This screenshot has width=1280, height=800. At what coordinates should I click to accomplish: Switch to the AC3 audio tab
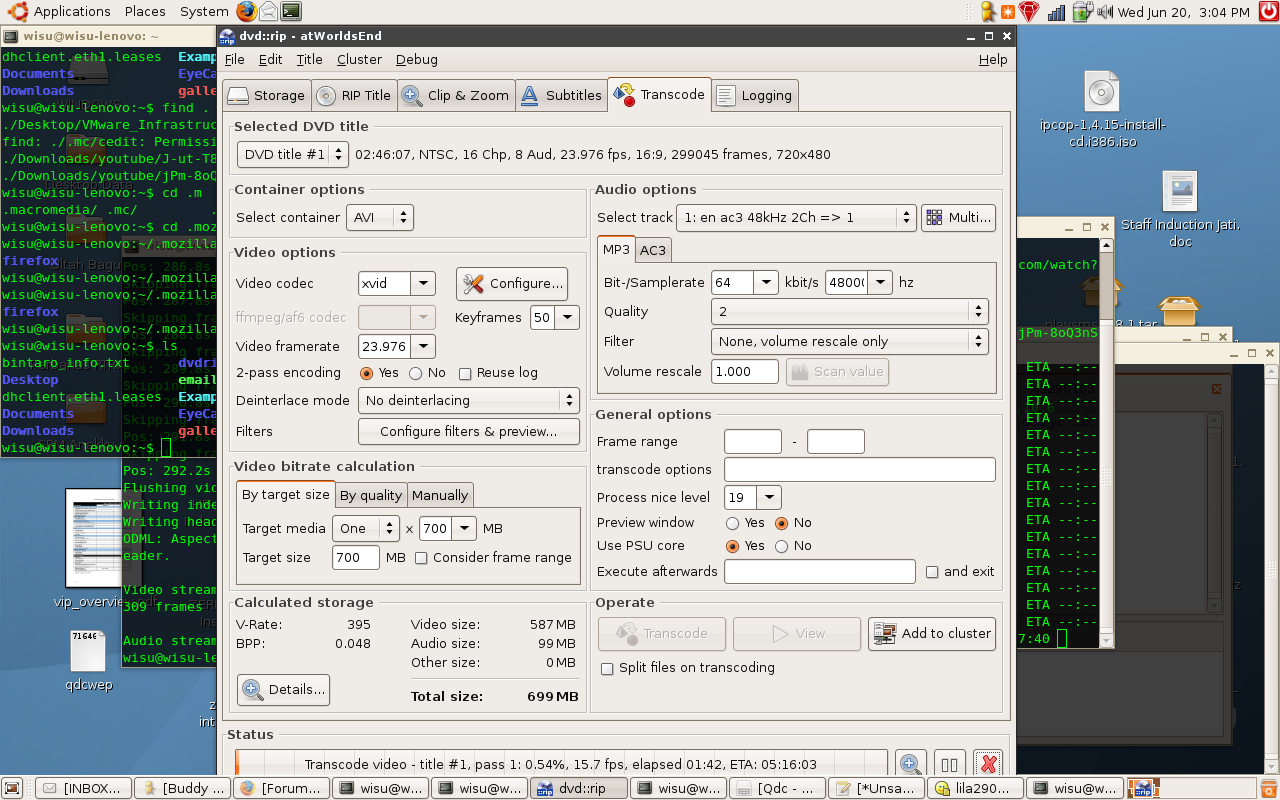coord(653,250)
